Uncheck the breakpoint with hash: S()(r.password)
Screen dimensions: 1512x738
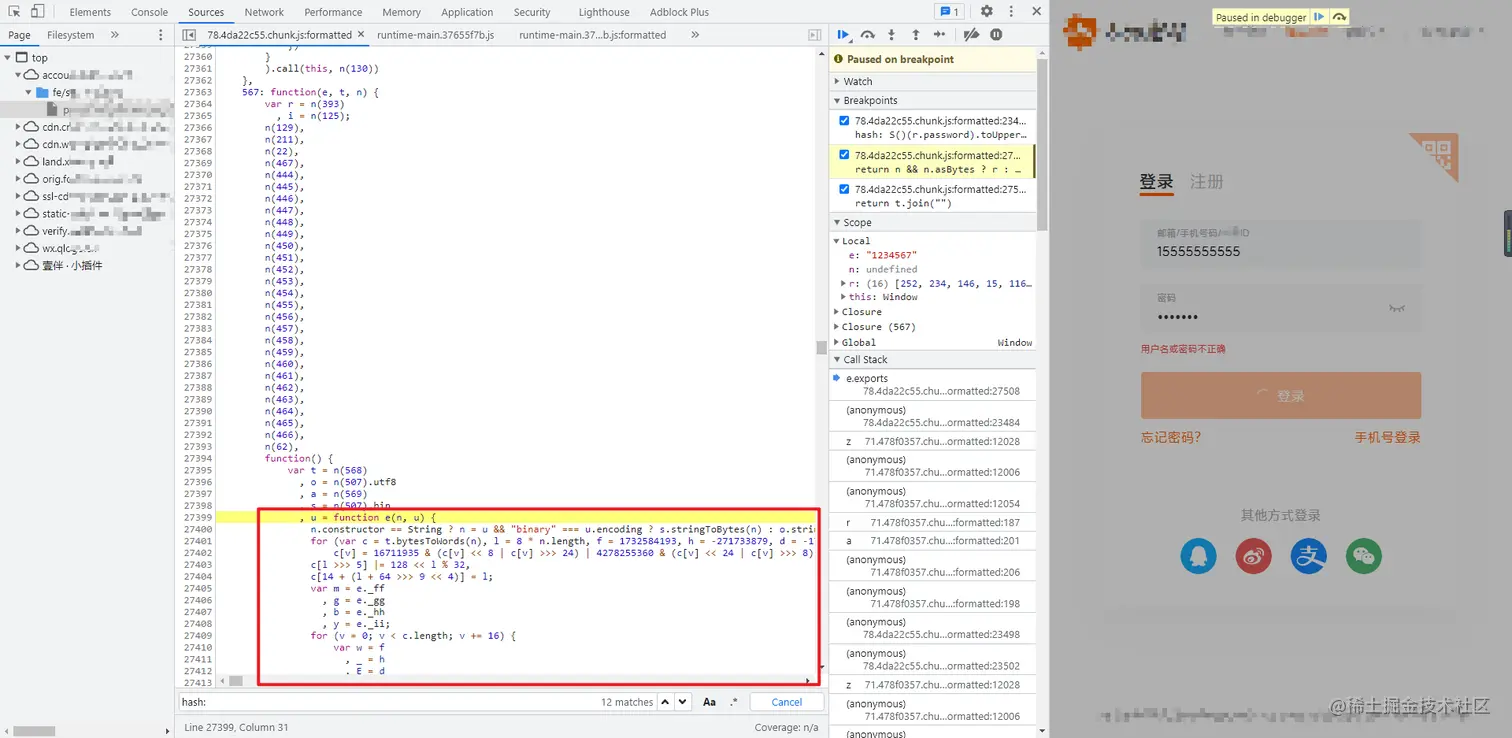pos(844,121)
